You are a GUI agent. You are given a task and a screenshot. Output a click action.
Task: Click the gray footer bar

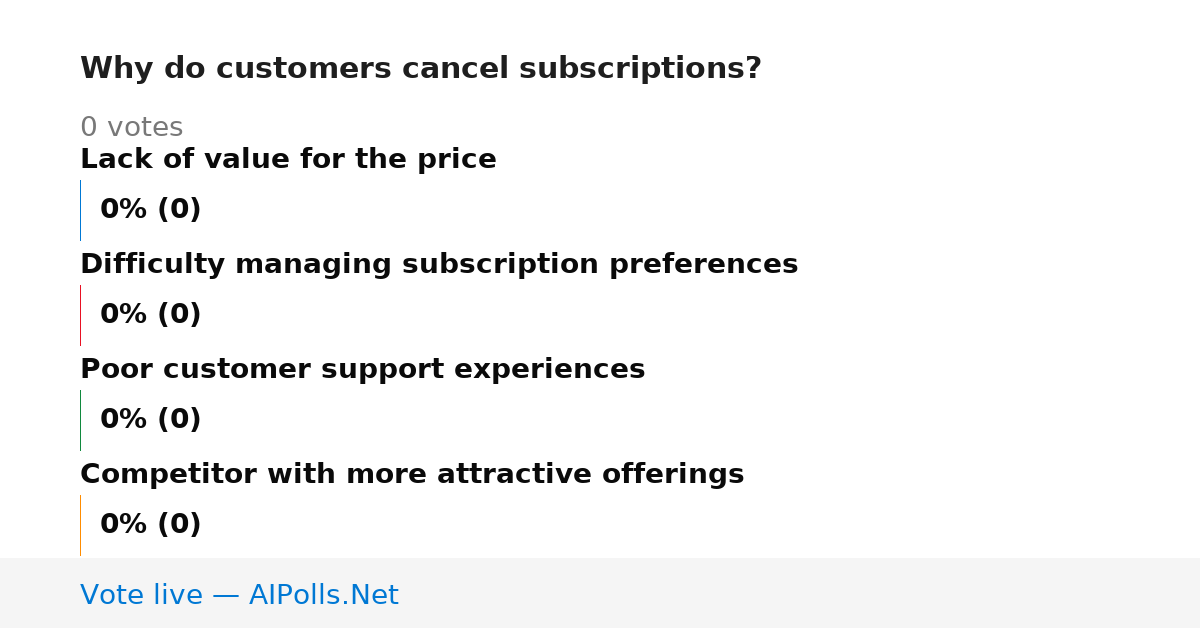[600, 593]
